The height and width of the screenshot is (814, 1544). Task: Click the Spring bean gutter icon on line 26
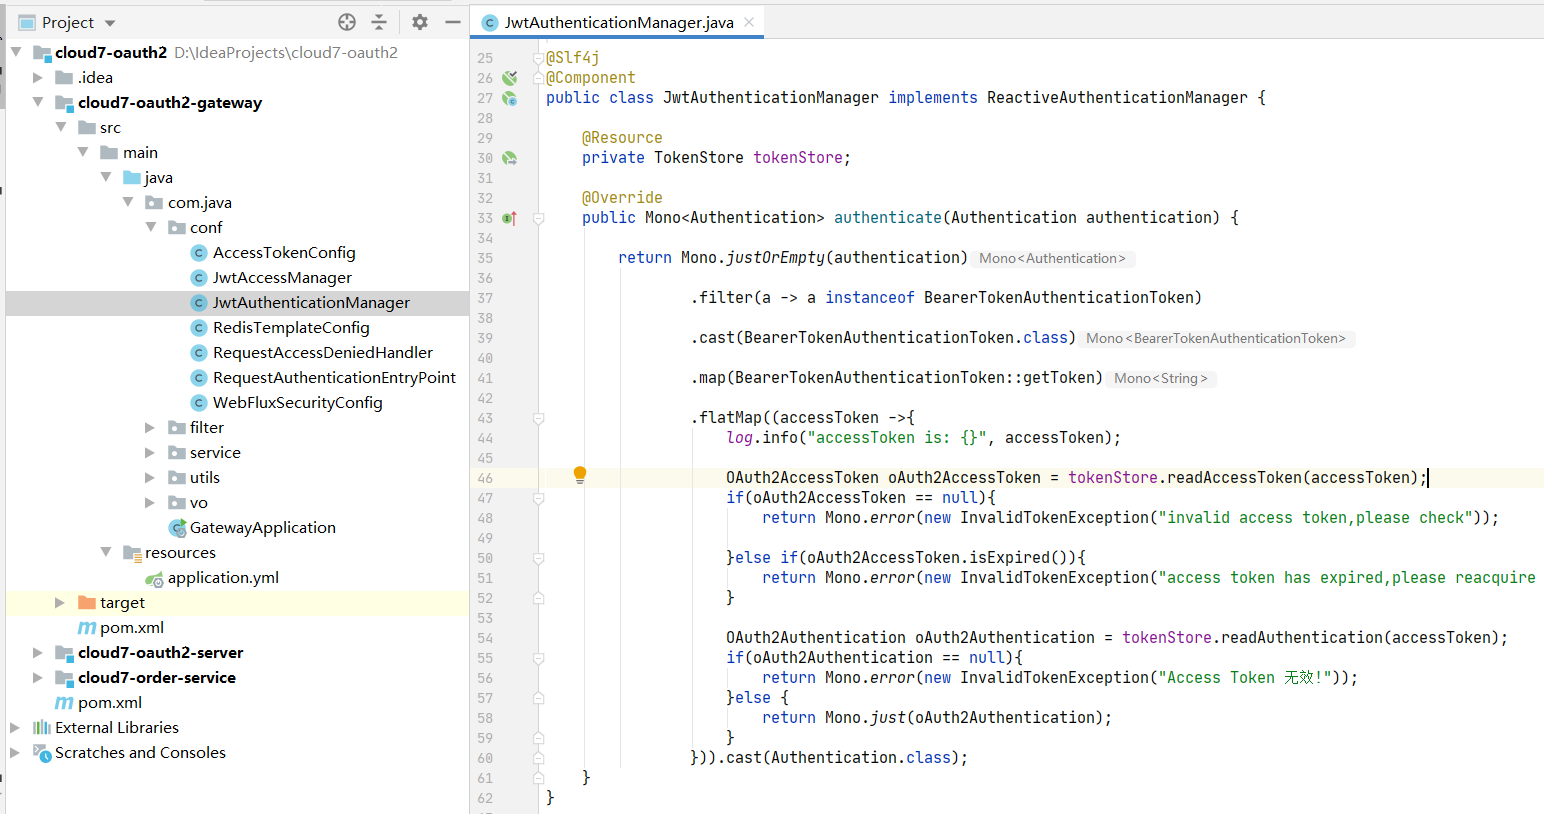click(510, 78)
